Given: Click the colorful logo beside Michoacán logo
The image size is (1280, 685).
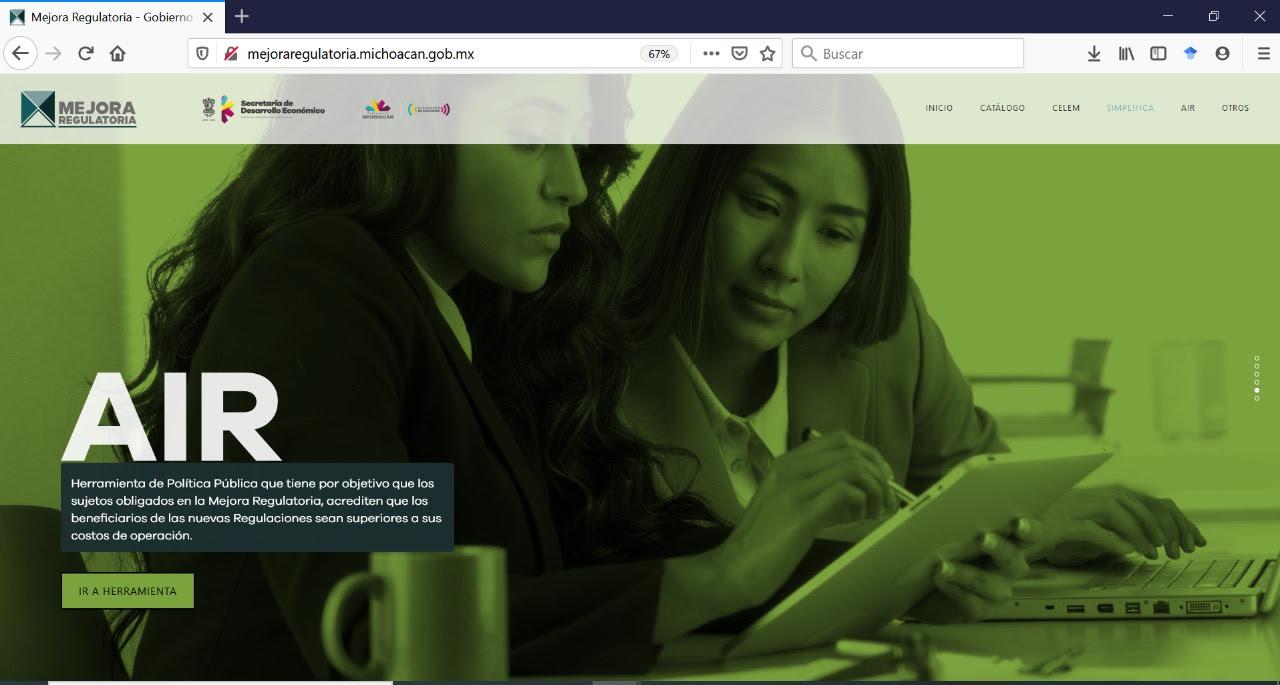Looking at the screenshot, I should [x=429, y=109].
